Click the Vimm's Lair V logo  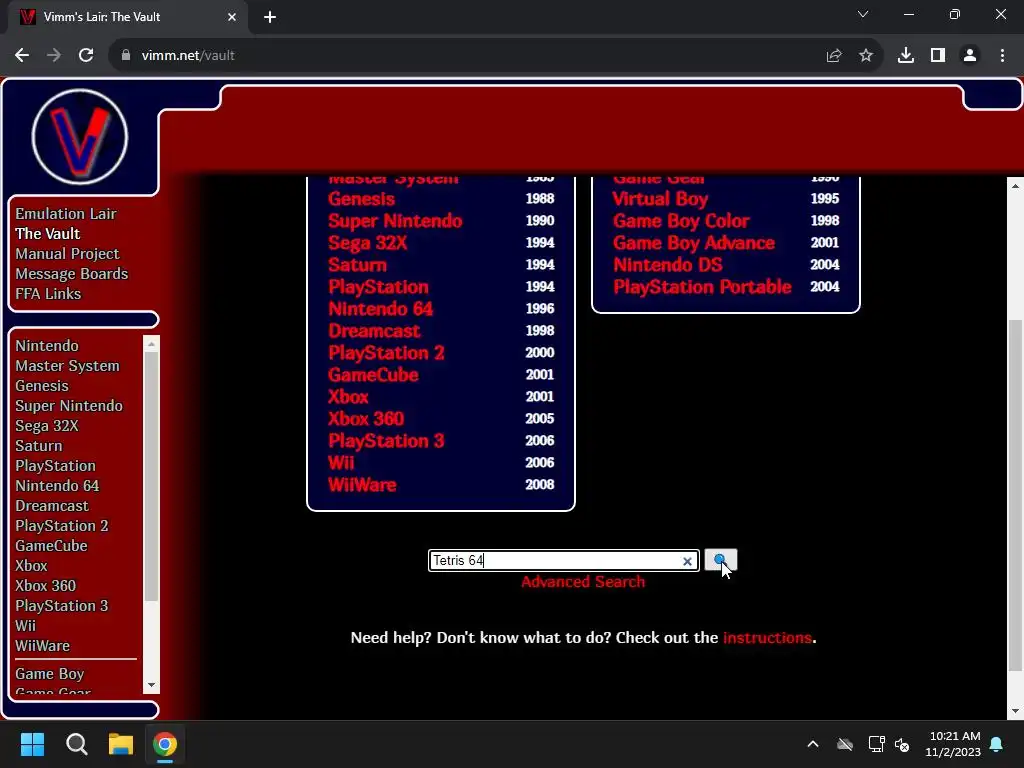click(80, 136)
